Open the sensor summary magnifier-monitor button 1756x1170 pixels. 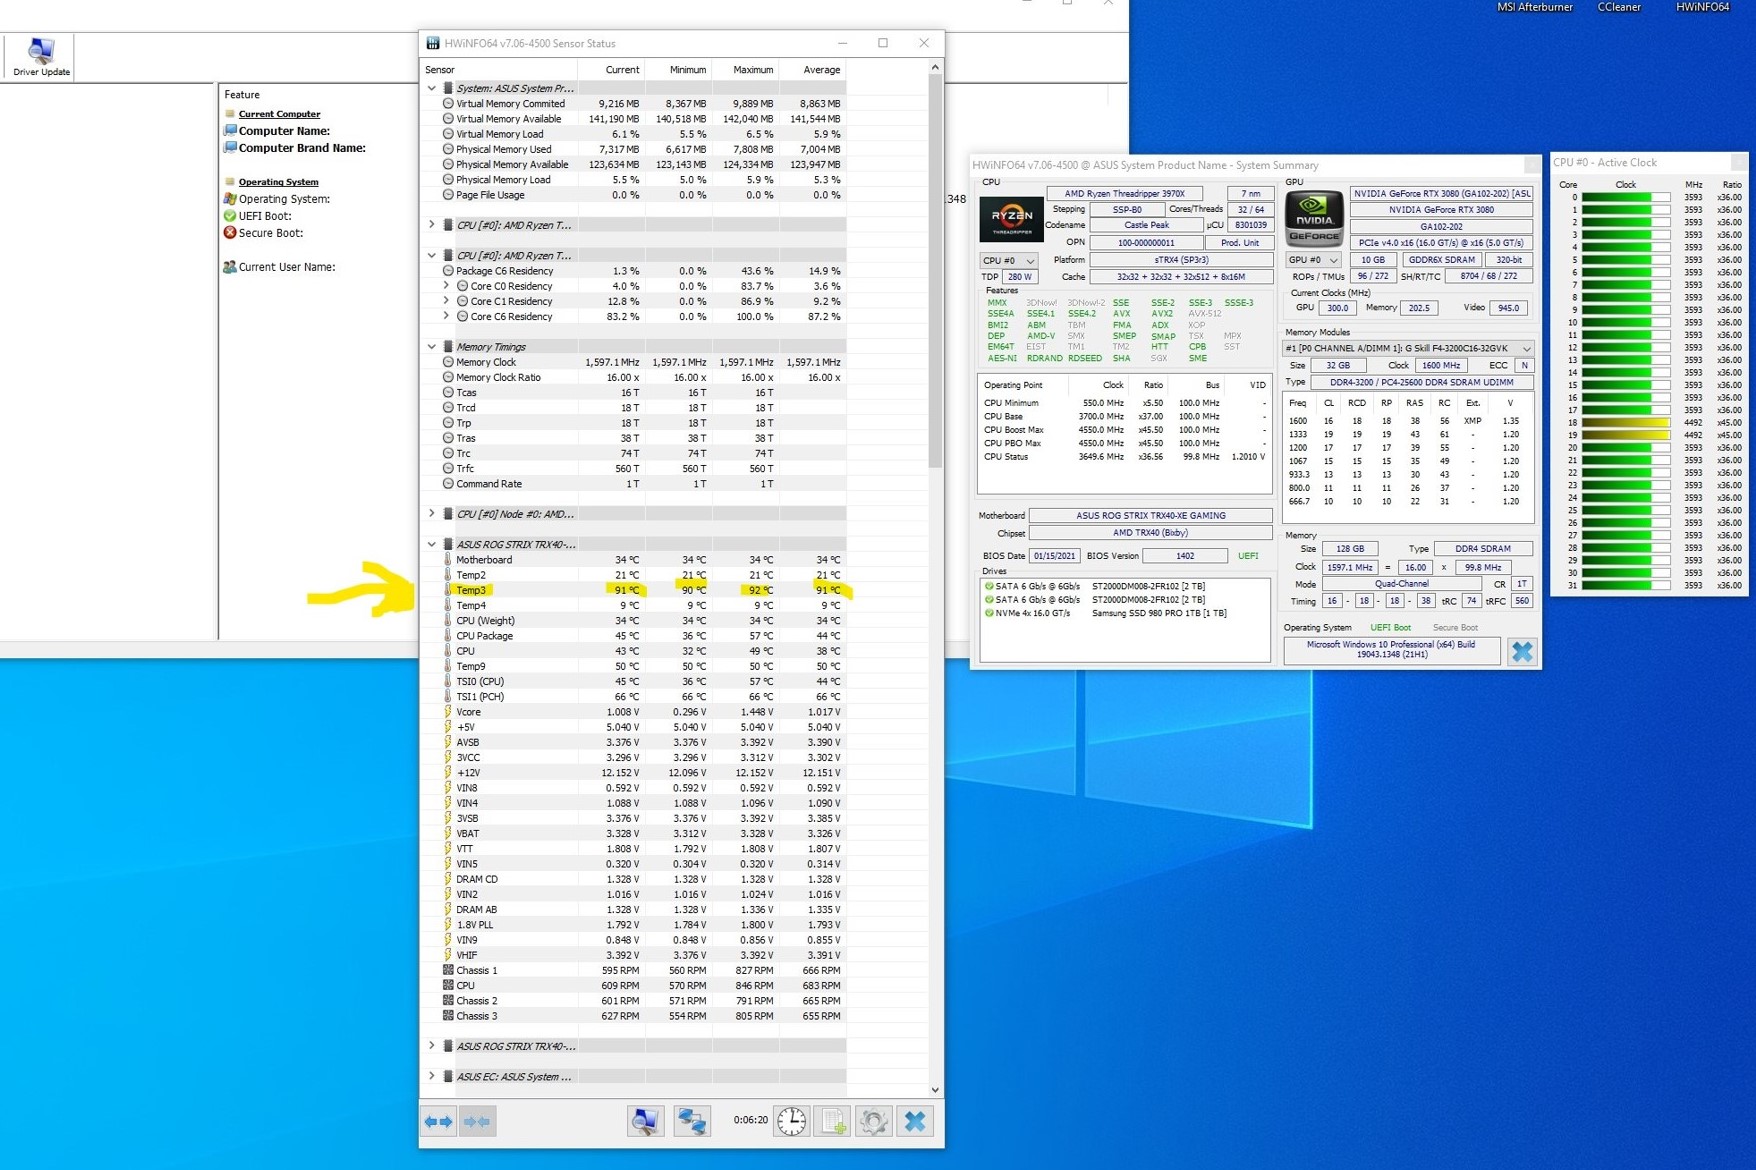pos(645,1122)
